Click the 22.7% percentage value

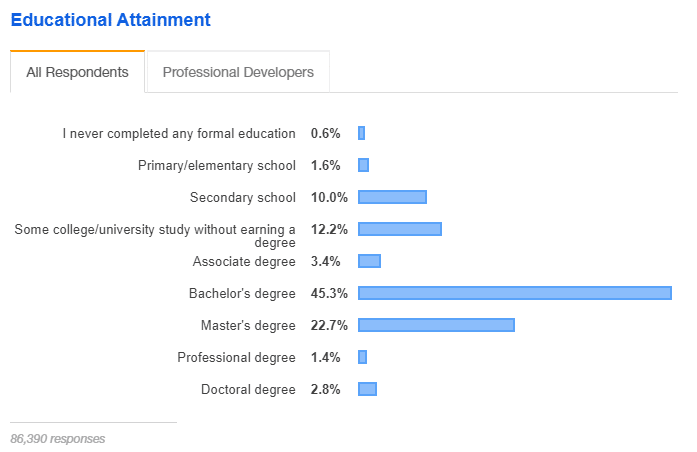(329, 325)
